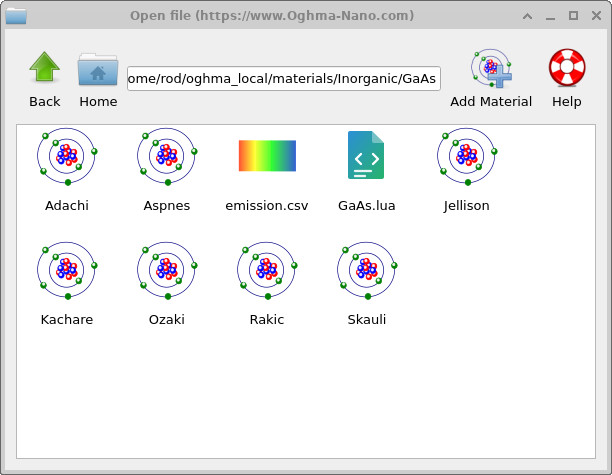
Task: Click the folder icon in the title bar
Action: tap(16, 16)
